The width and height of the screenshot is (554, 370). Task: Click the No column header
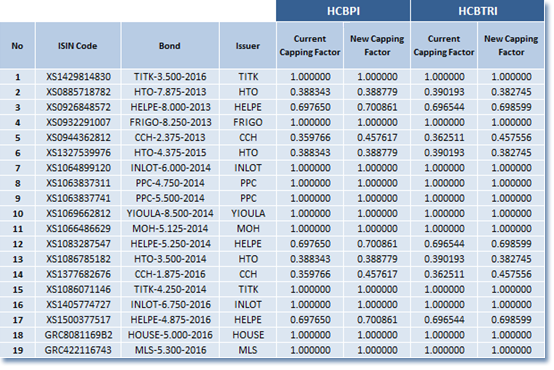click(17, 46)
